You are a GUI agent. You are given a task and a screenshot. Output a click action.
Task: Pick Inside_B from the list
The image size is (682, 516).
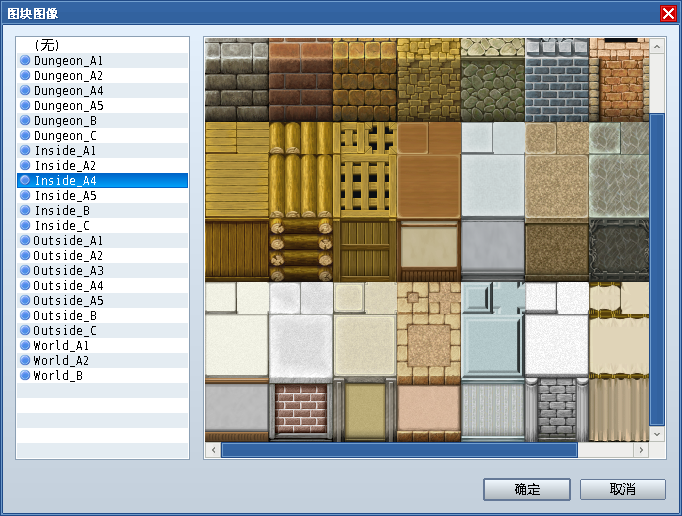[x=103, y=211]
